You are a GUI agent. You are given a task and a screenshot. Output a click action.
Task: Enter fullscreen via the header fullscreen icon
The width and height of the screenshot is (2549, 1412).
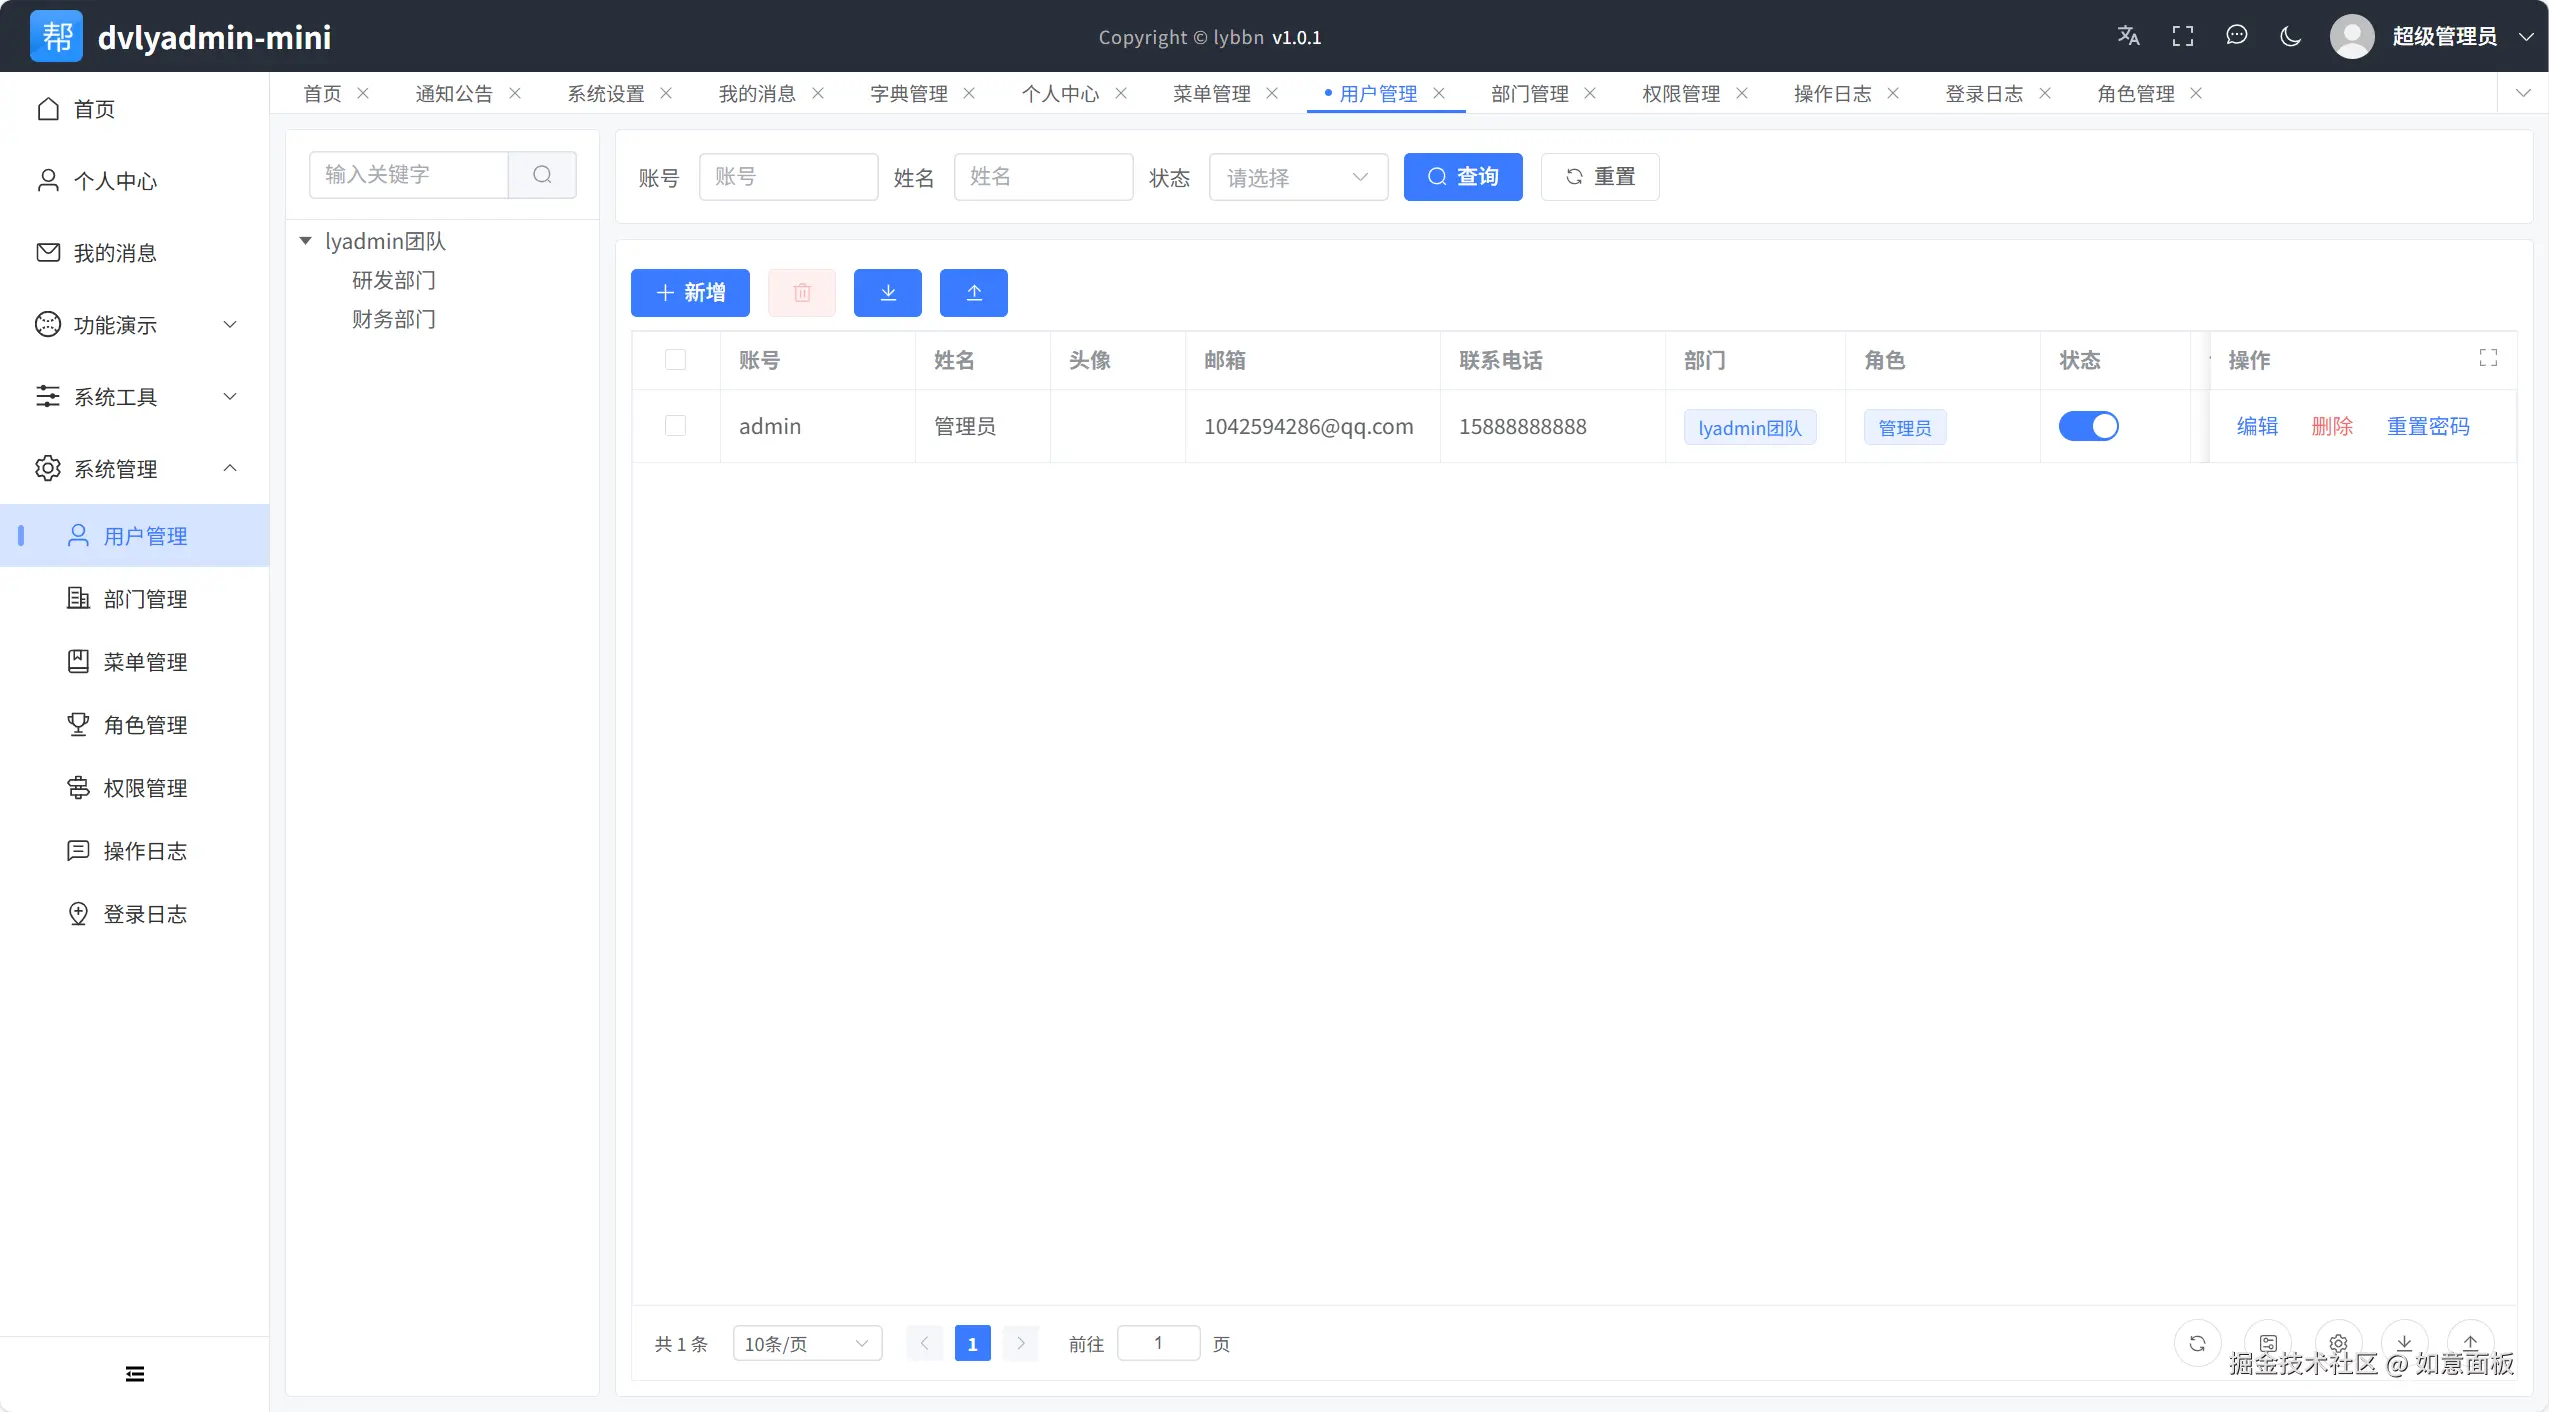click(x=2183, y=36)
